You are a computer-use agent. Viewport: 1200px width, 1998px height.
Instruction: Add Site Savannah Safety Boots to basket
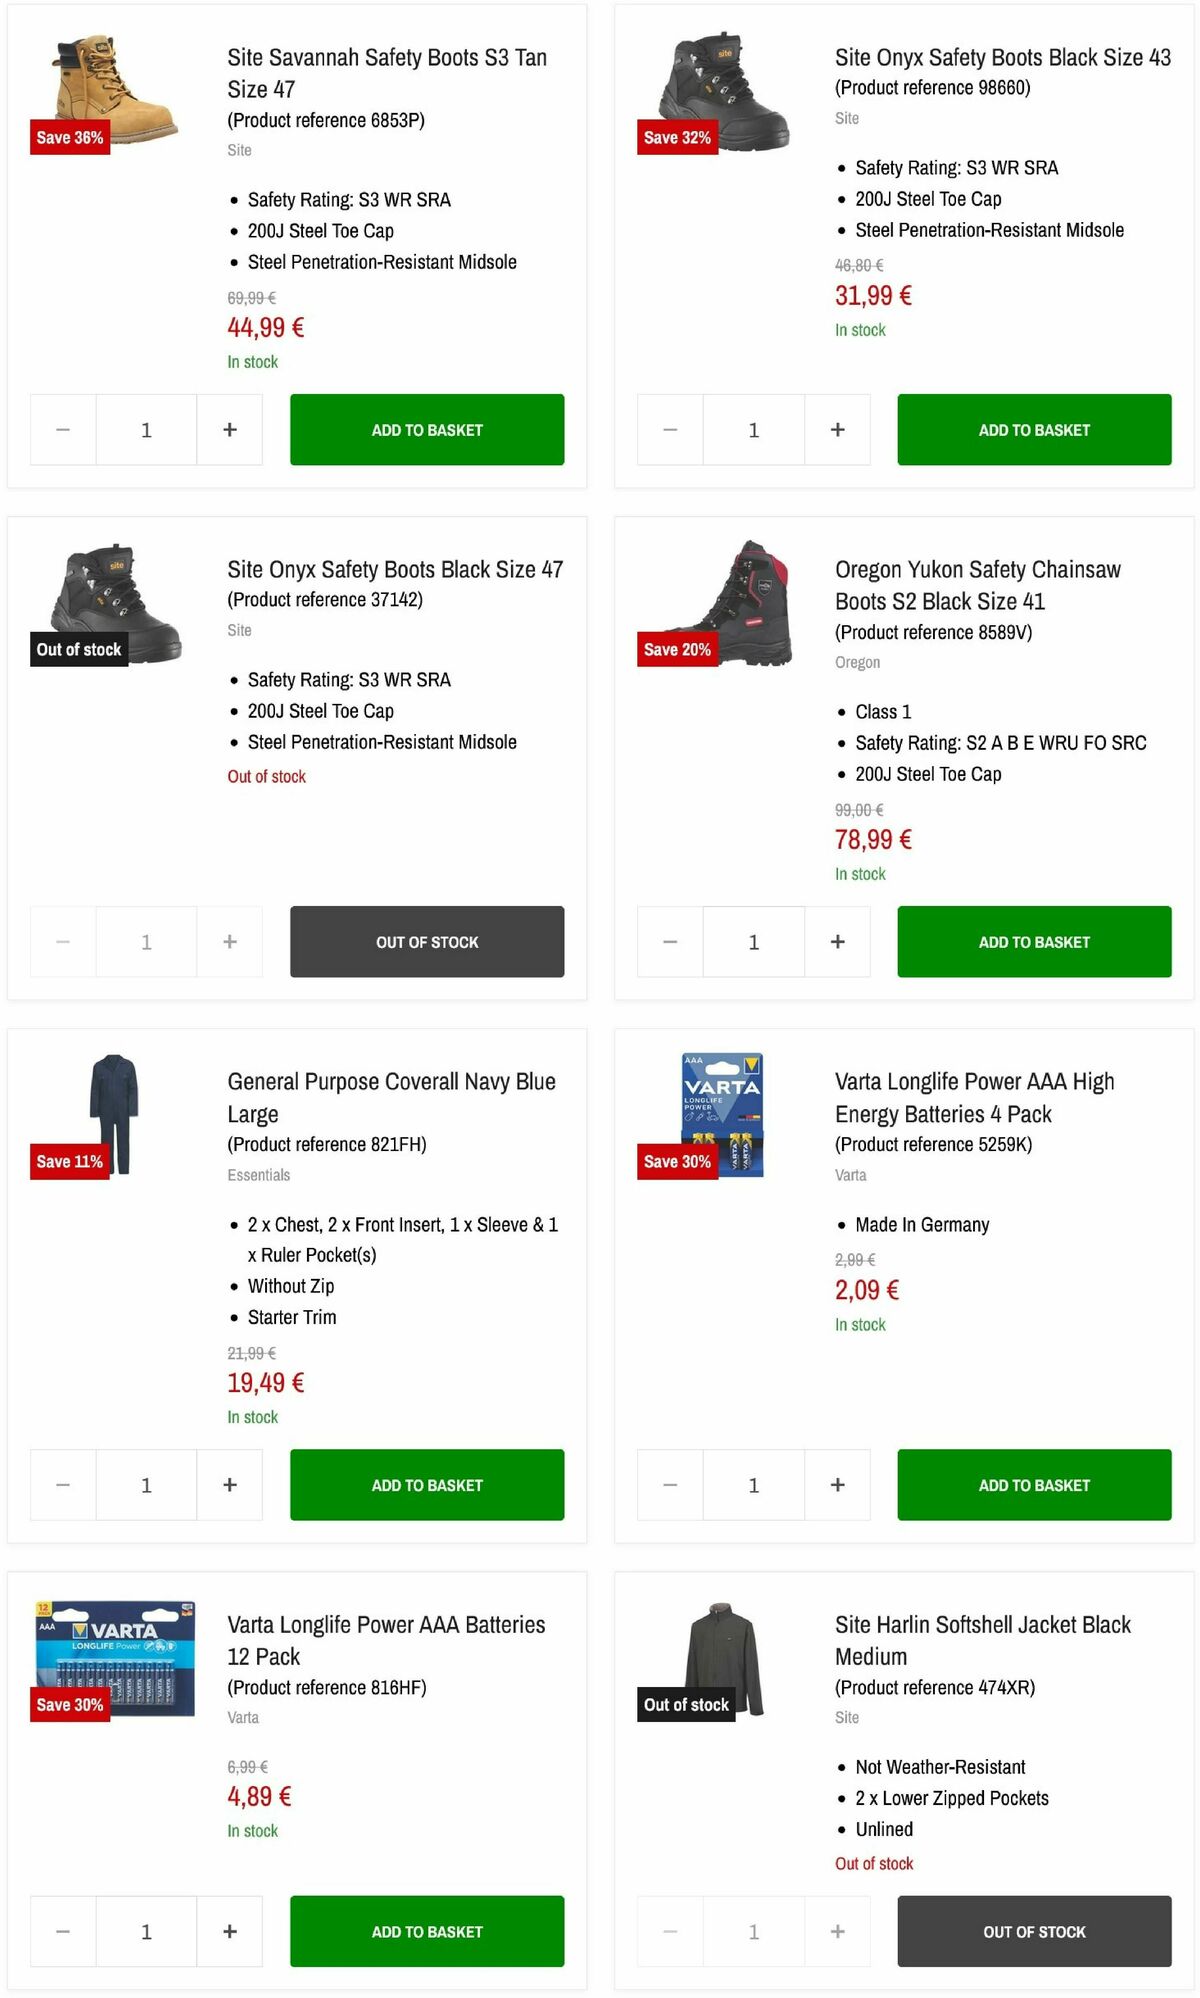(x=426, y=429)
